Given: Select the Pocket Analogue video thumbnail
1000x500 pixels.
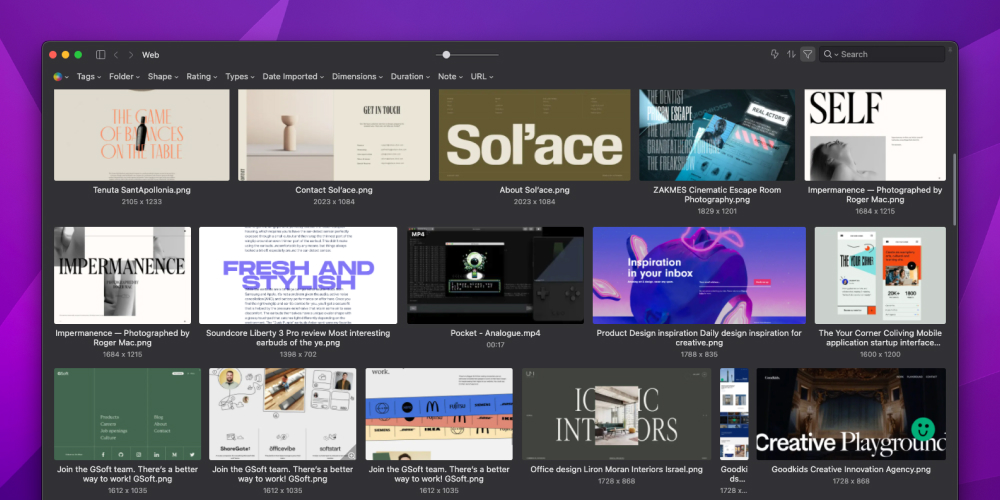Looking at the screenshot, I should click(496, 276).
